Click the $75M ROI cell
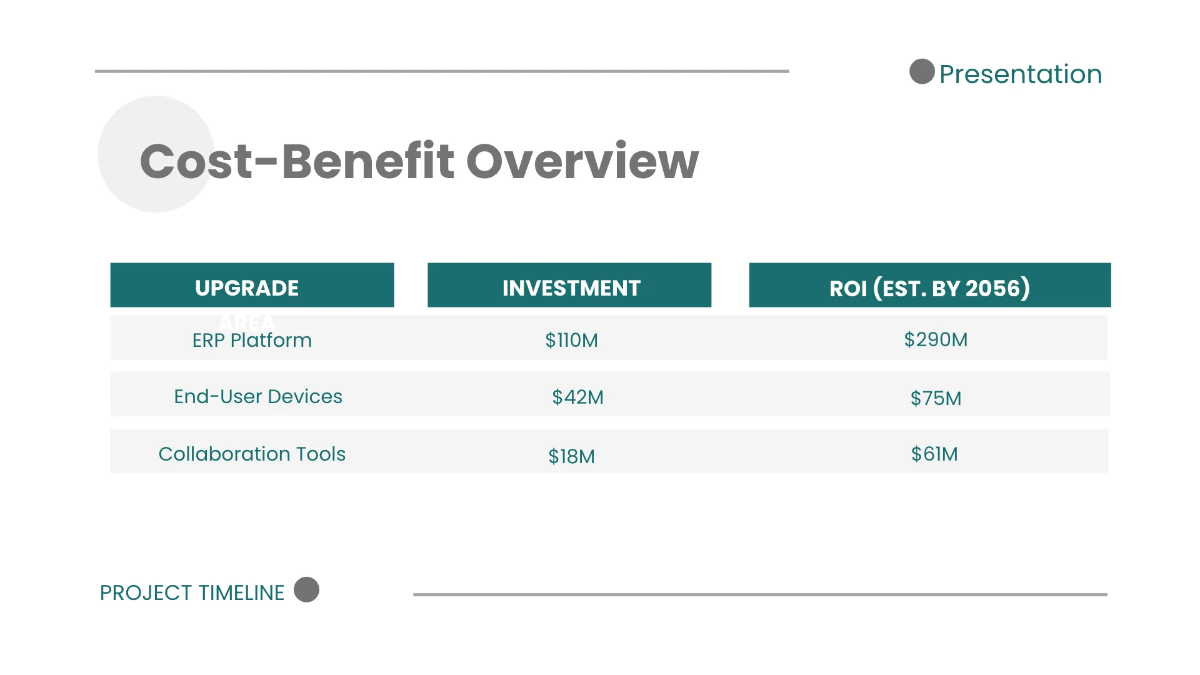 (x=935, y=398)
